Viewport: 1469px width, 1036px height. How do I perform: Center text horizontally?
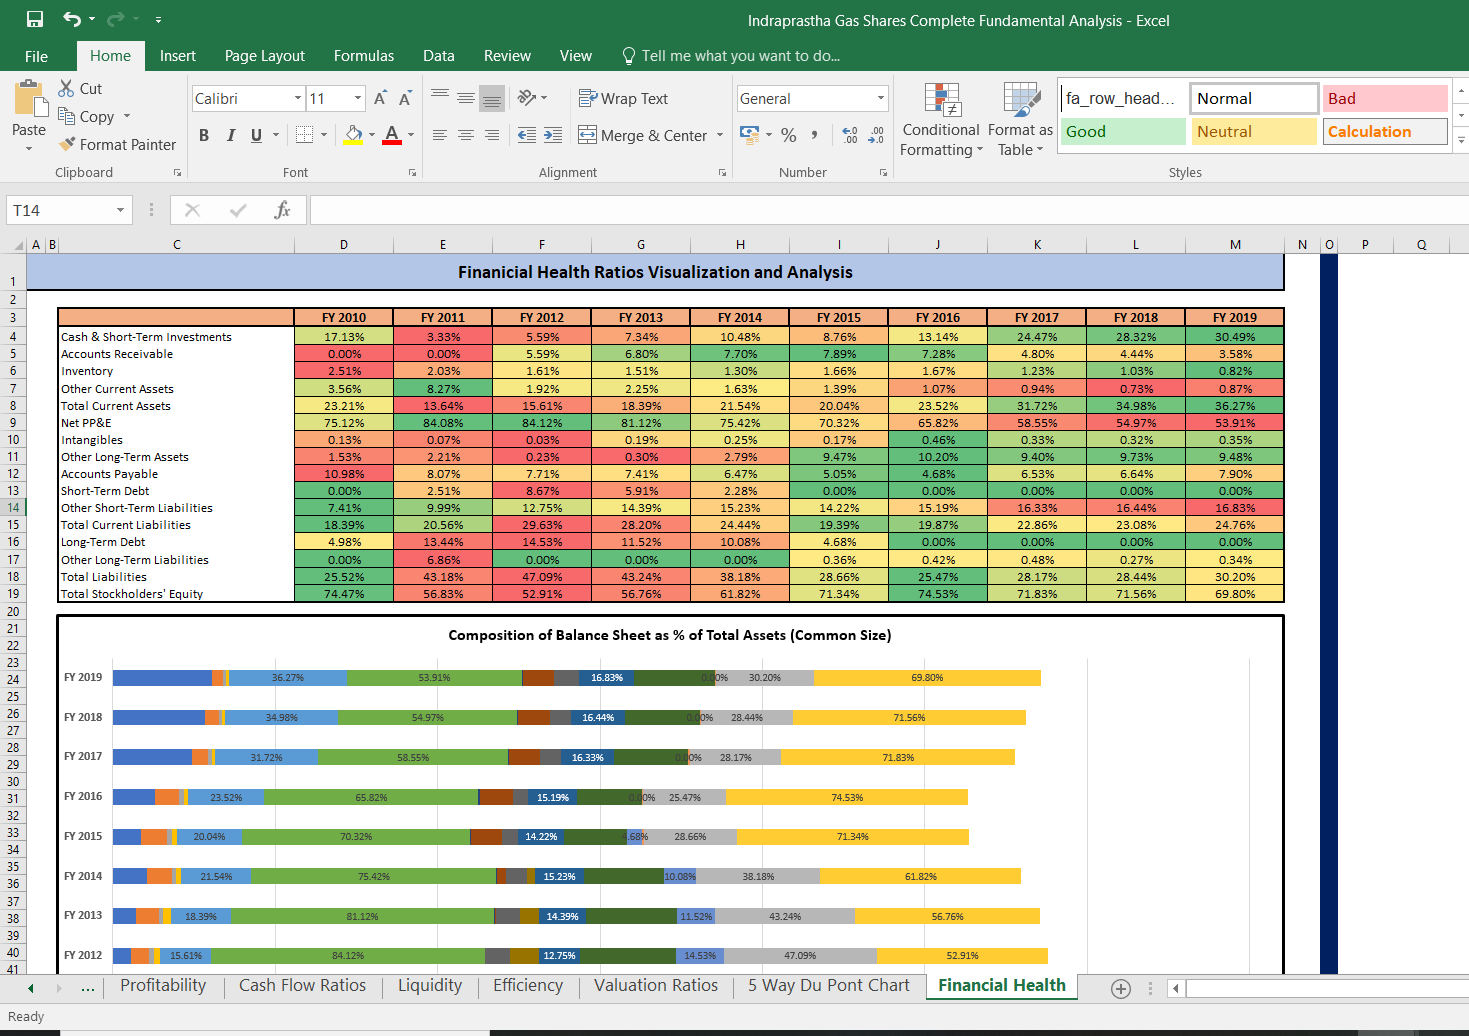[466, 135]
